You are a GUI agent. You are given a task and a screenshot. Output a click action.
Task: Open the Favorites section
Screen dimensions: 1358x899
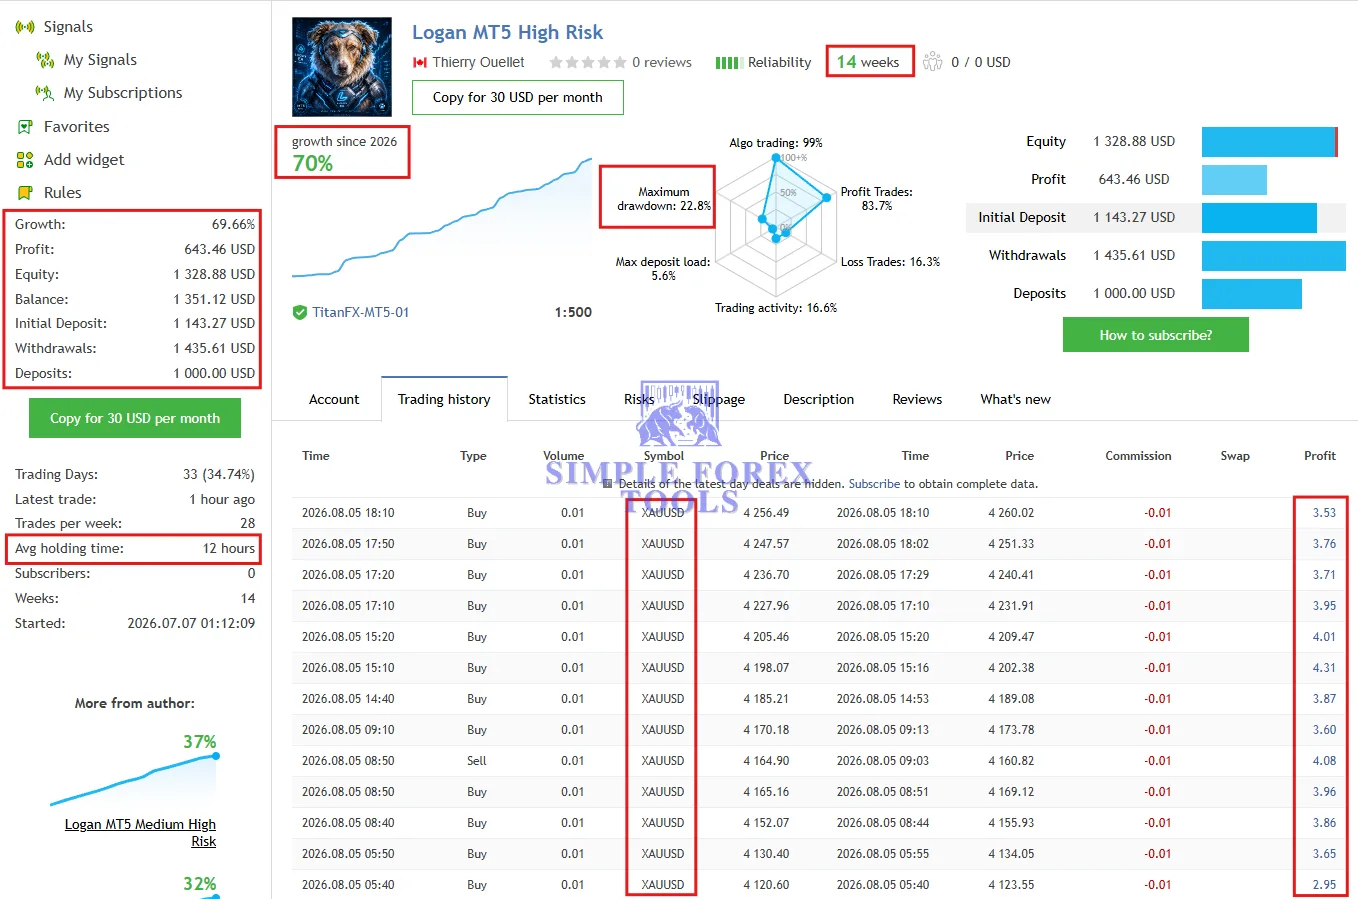tap(77, 127)
